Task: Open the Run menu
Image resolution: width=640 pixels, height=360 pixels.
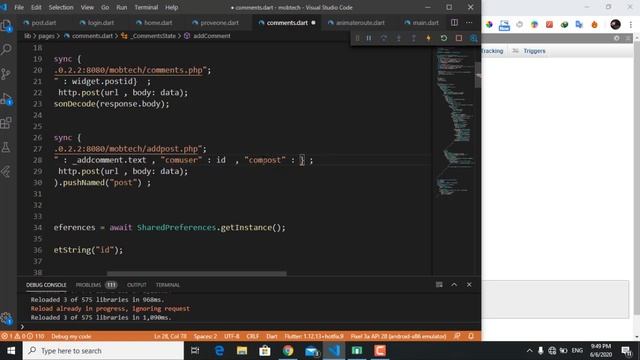Action: [x=122, y=7]
